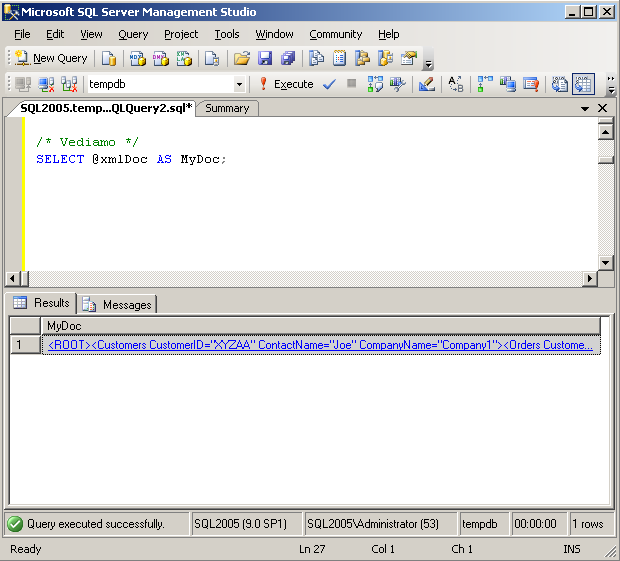Viewport: 620px width, 561px height.
Task: Open the File menu
Action: click(22, 34)
